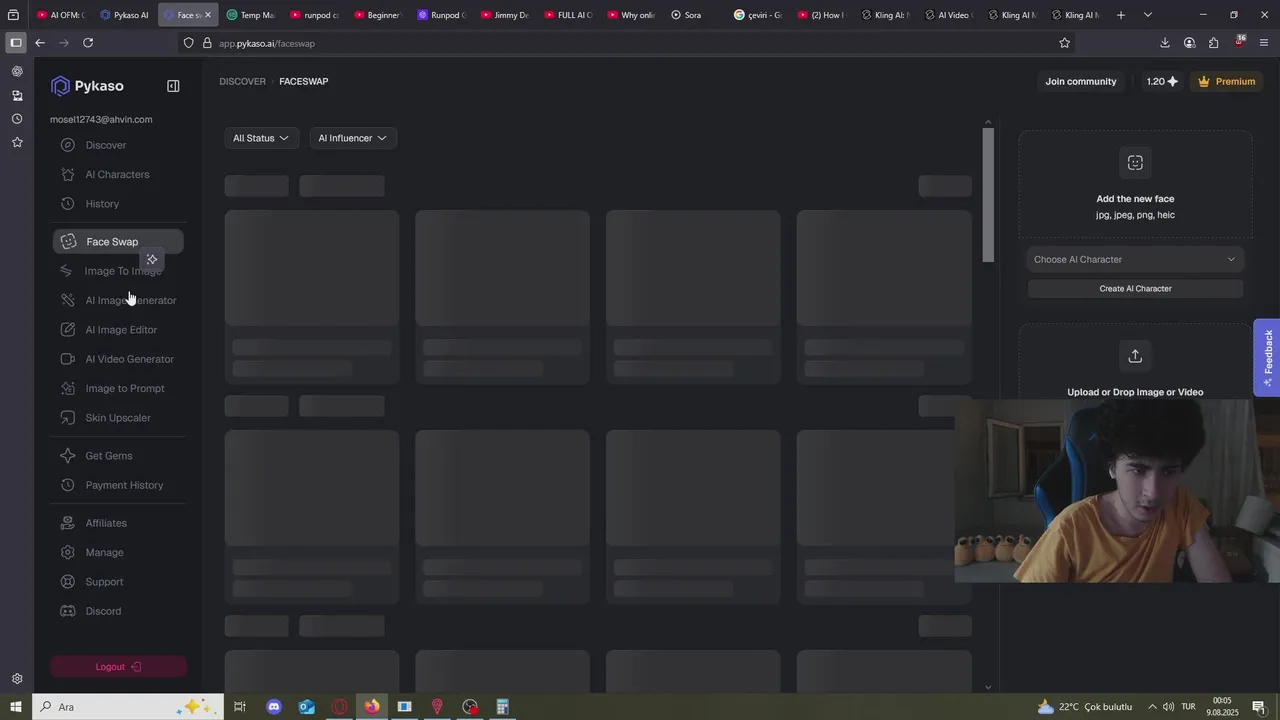Click DISCOVER in the breadcrumb
Viewport: 1280px width, 720px height.
(x=243, y=81)
